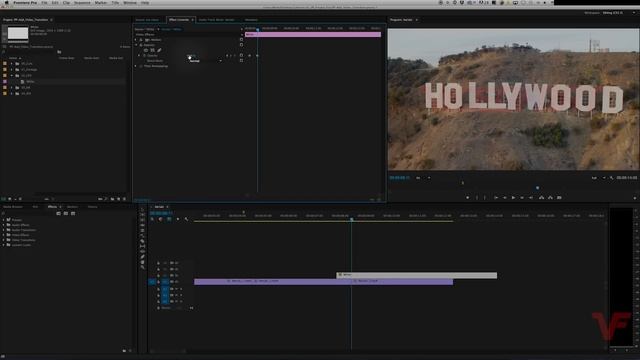This screenshot has height=360, width=640.
Task: Open the Window menu
Action: click(130, 2)
